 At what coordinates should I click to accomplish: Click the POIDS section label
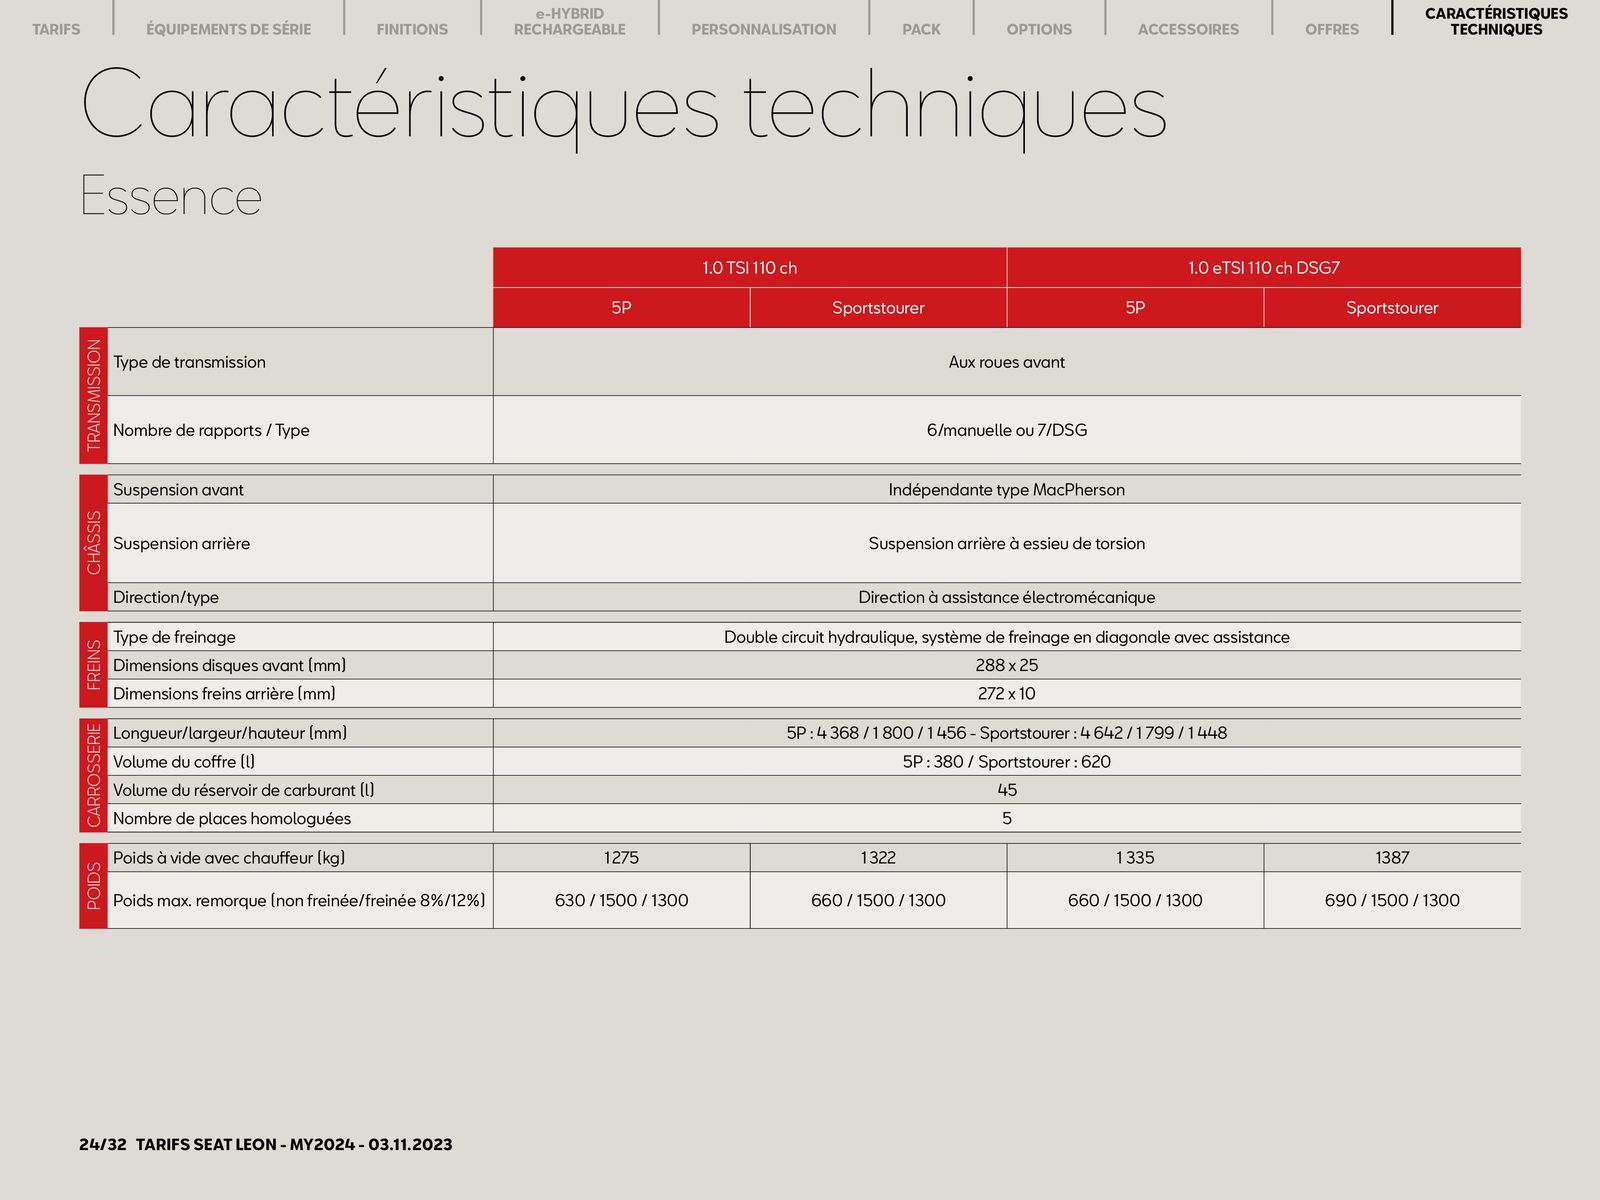pos(93,885)
